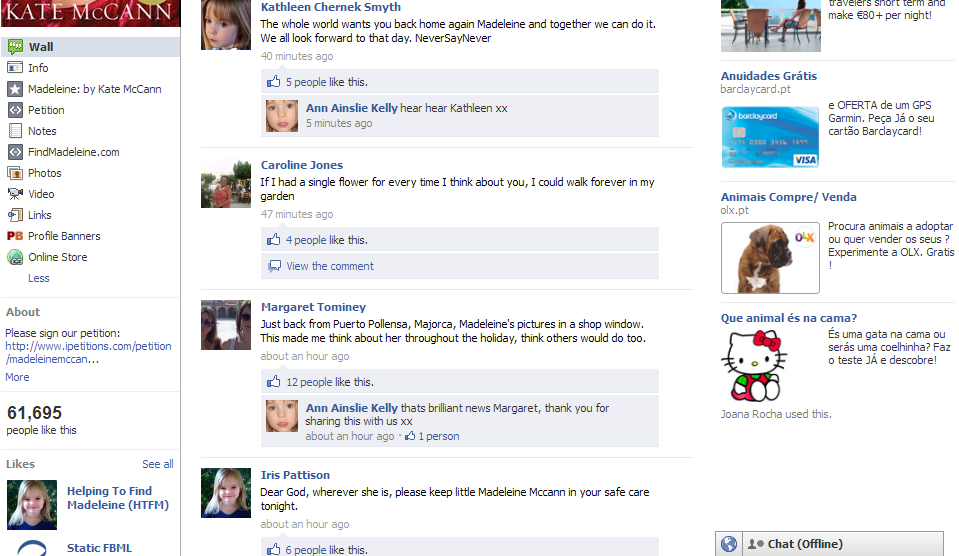This screenshot has width=959, height=556.
Task: Click the Hello Kitty ad thumbnail
Action: point(755,366)
